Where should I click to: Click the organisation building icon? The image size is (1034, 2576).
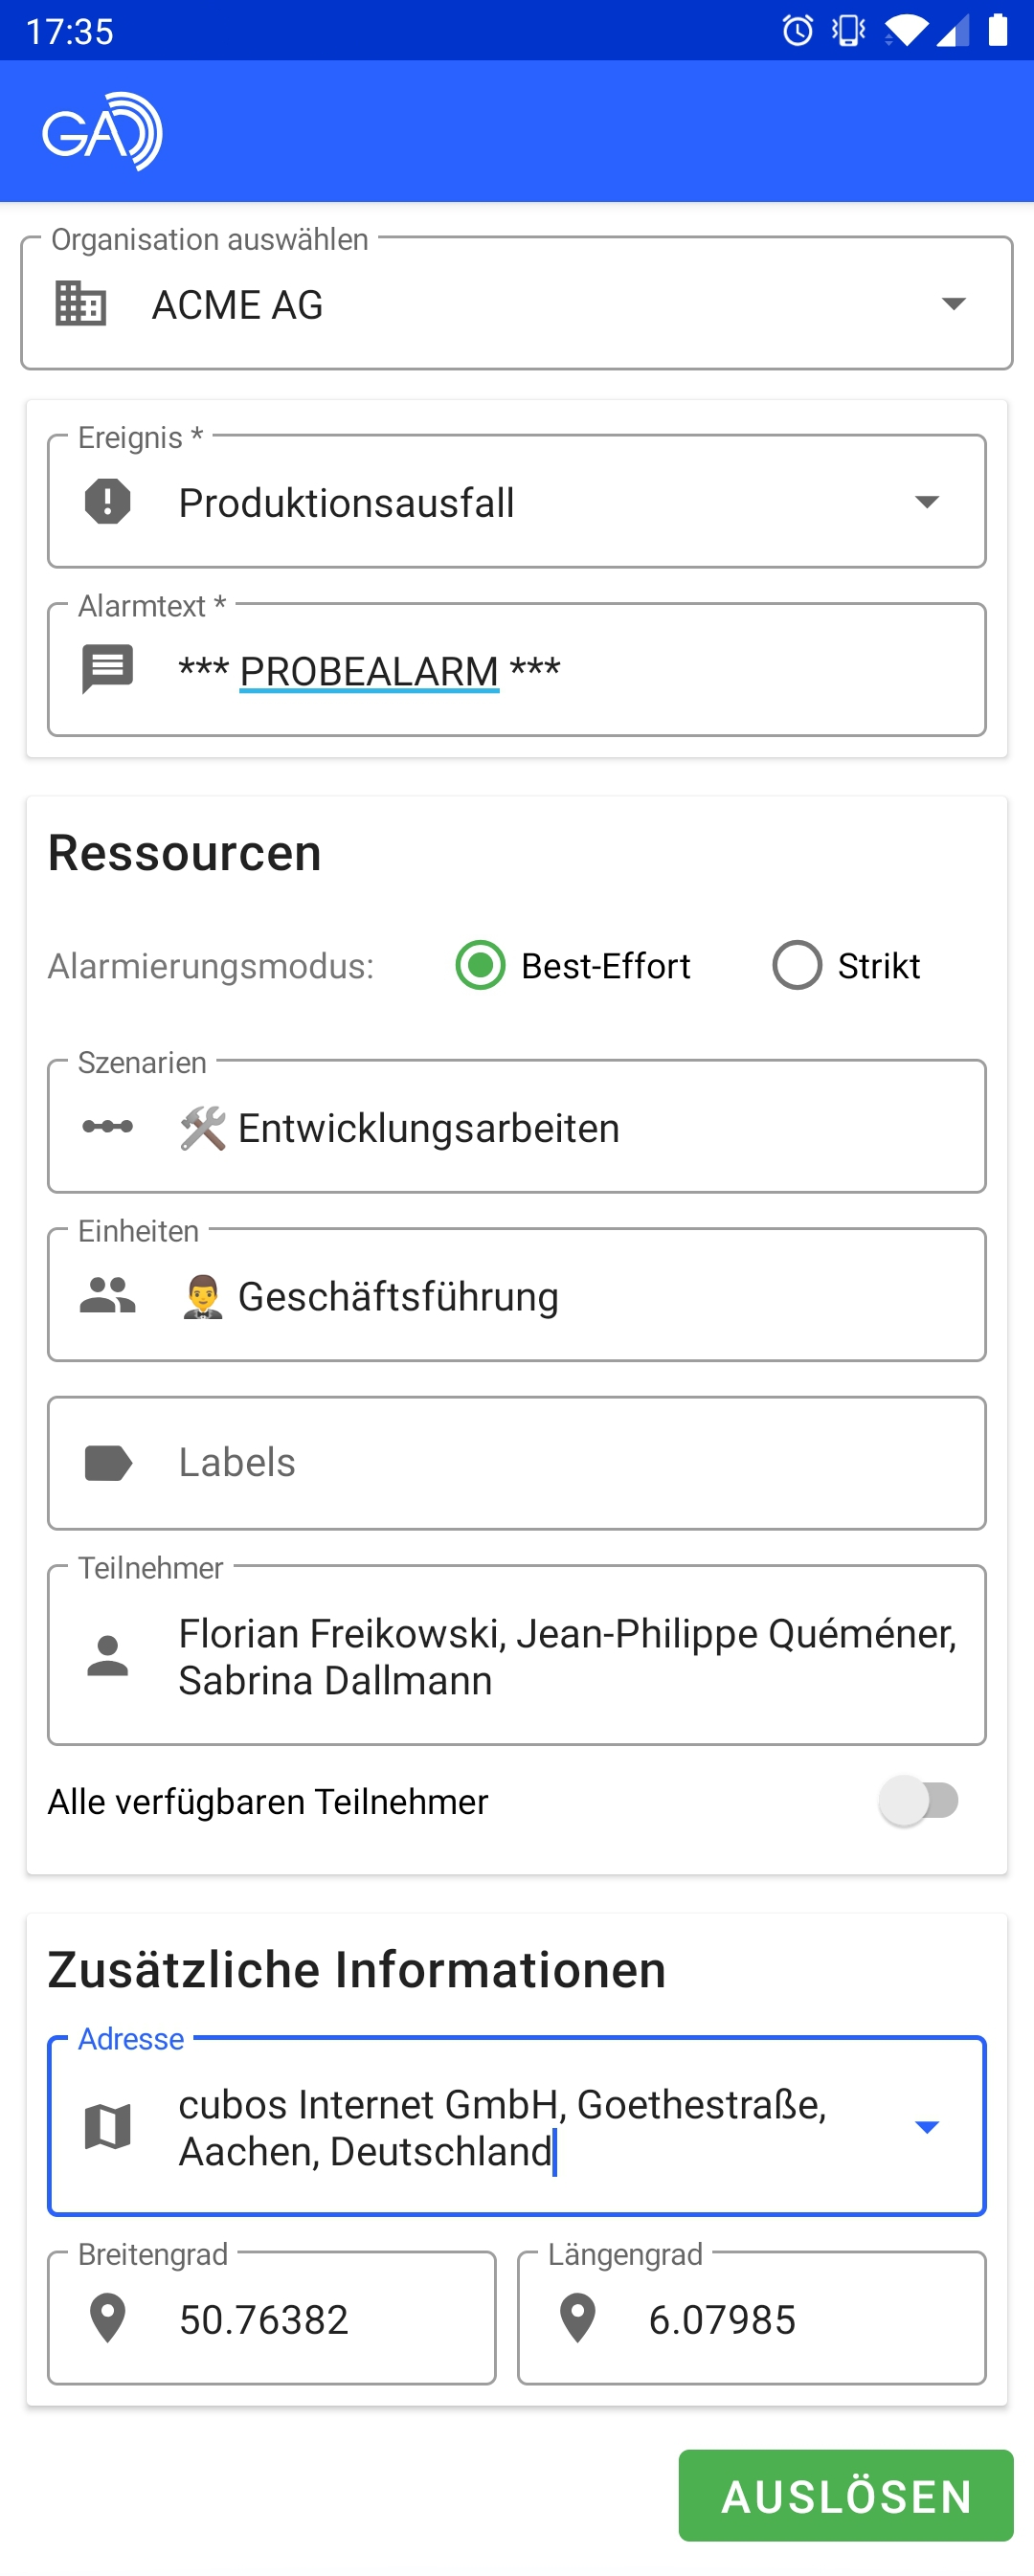(x=81, y=303)
